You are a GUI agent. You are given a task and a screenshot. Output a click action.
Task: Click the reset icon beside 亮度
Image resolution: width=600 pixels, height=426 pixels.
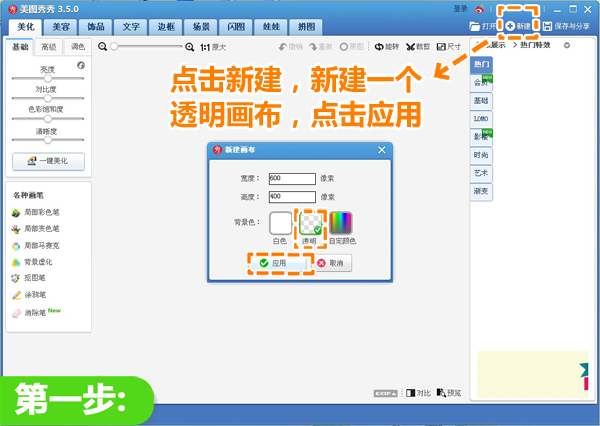[x=81, y=65]
